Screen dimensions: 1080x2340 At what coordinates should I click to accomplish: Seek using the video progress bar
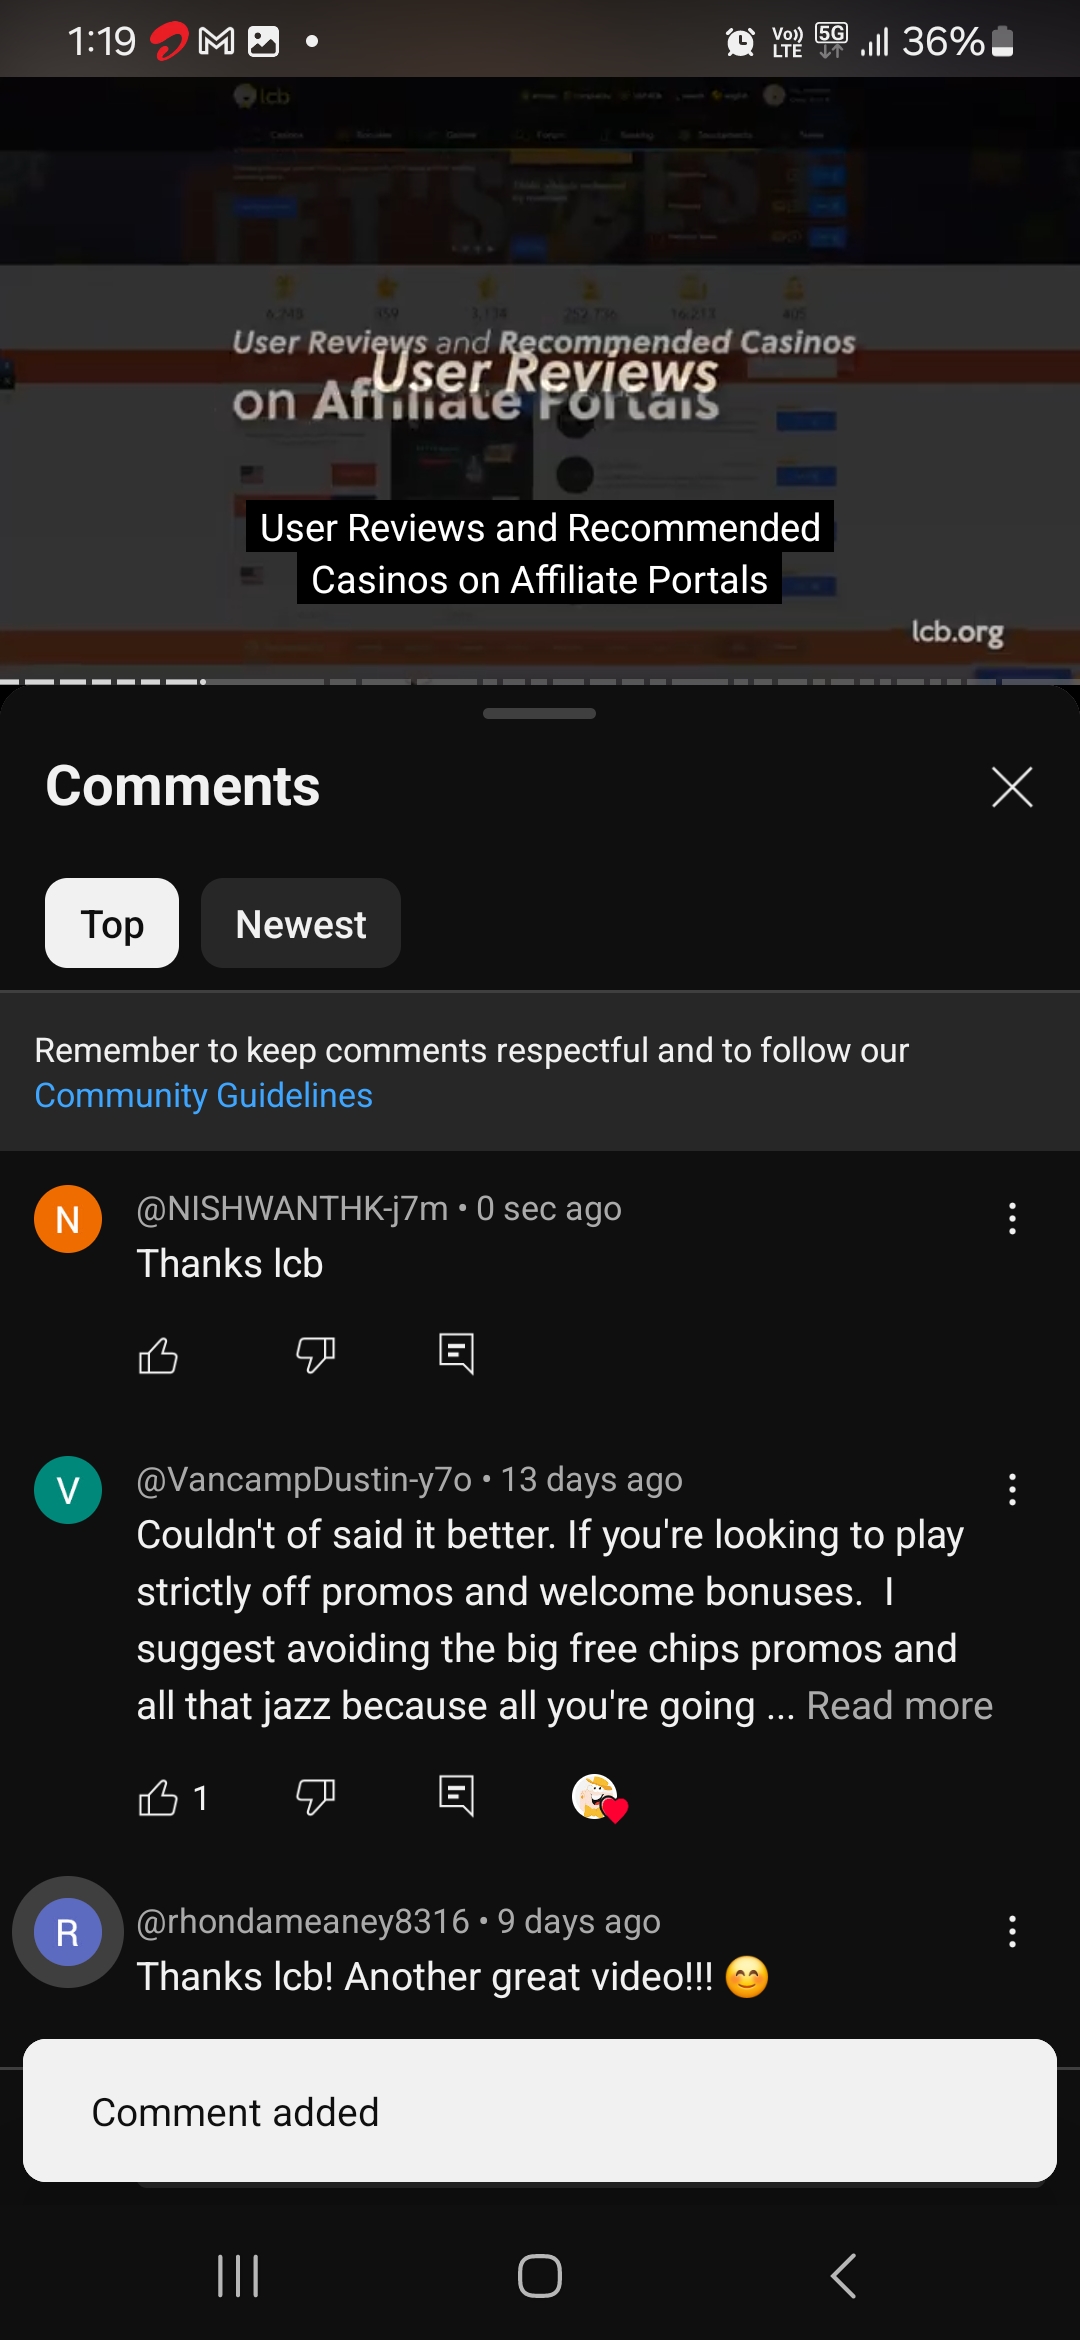click(x=540, y=681)
